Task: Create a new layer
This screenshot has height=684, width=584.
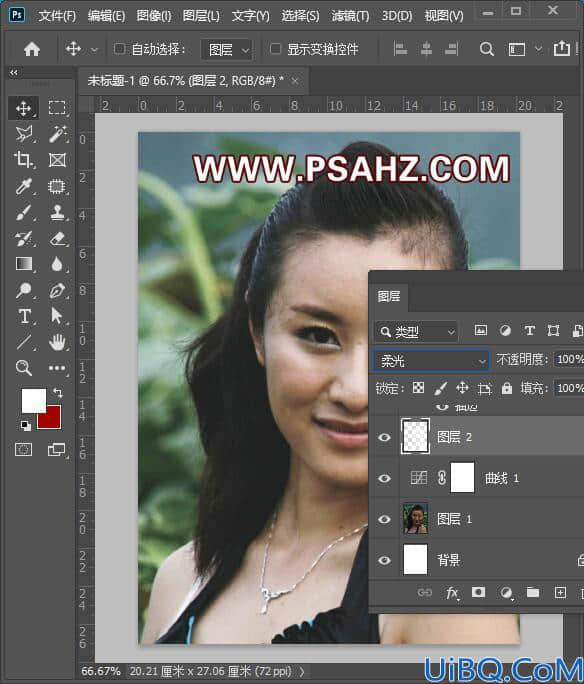Action: (x=560, y=592)
